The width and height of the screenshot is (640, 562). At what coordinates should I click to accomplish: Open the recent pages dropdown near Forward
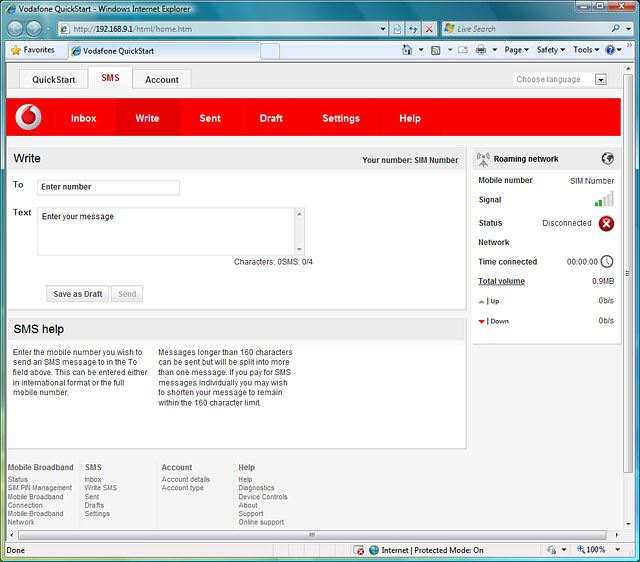click(x=48, y=29)
